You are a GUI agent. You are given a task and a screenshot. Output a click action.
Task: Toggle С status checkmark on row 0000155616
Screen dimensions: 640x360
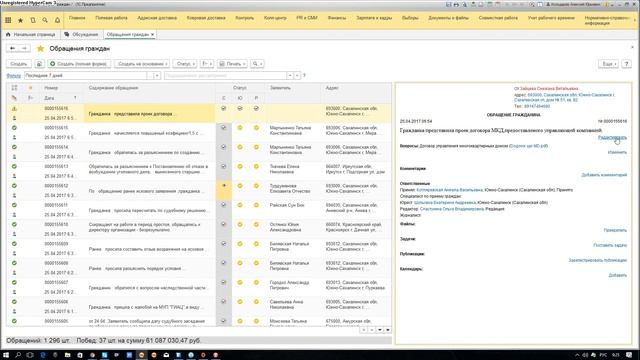click(224, 109)
